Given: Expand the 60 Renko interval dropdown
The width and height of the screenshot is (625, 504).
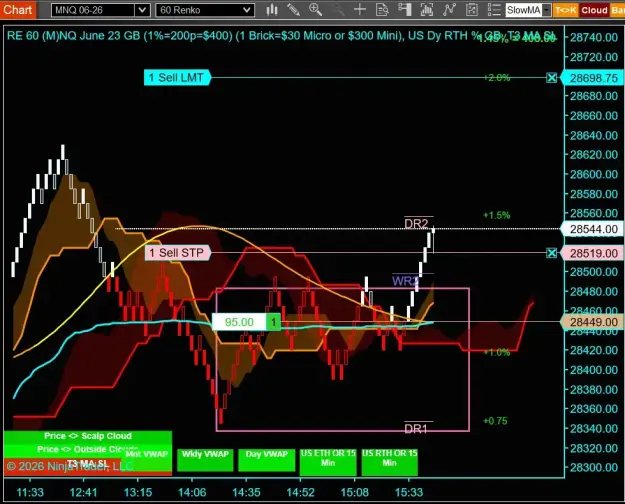Looking at the screenshot, I should point(248,10).
